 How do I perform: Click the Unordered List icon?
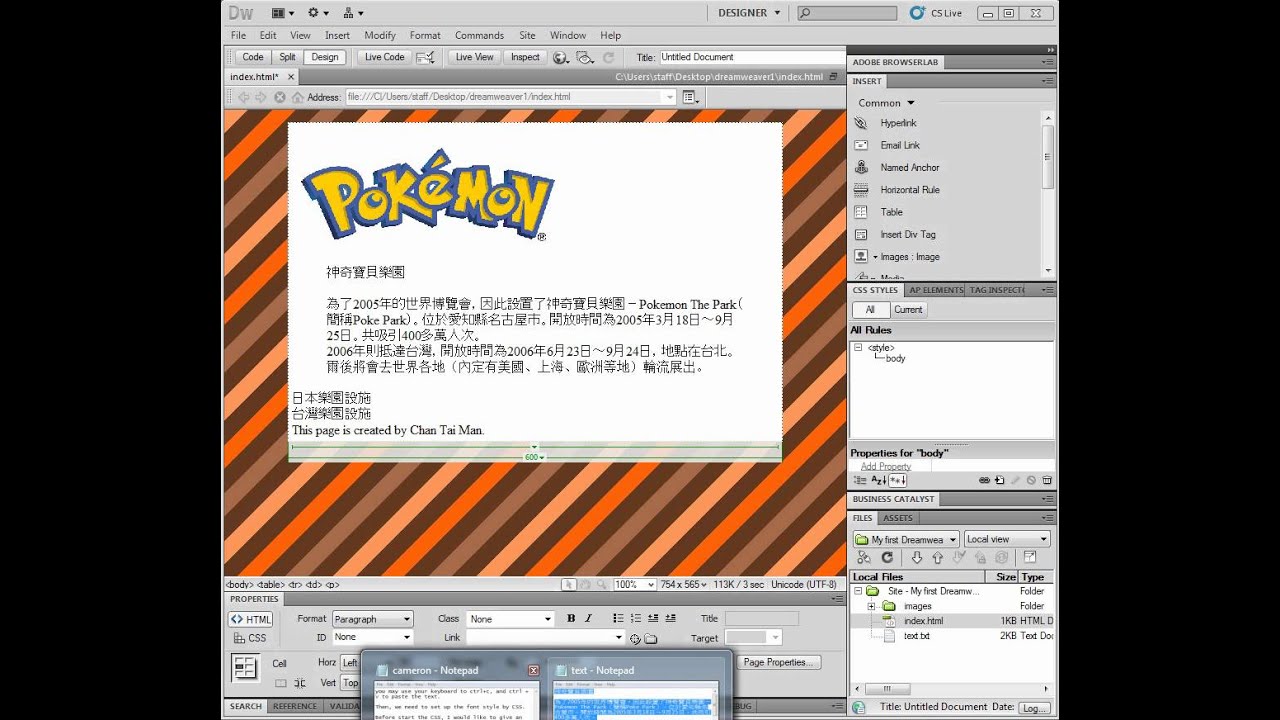coord(618,618)
